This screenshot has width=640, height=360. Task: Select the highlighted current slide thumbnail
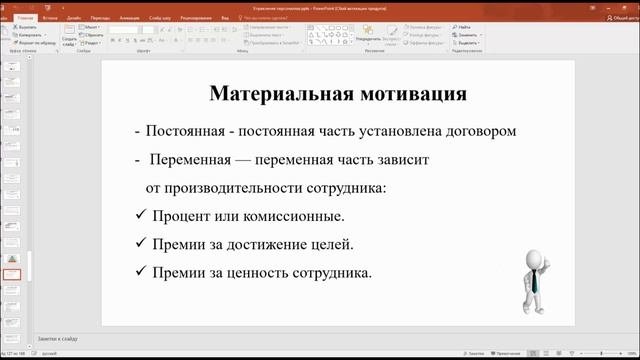[x=12, y=275]
